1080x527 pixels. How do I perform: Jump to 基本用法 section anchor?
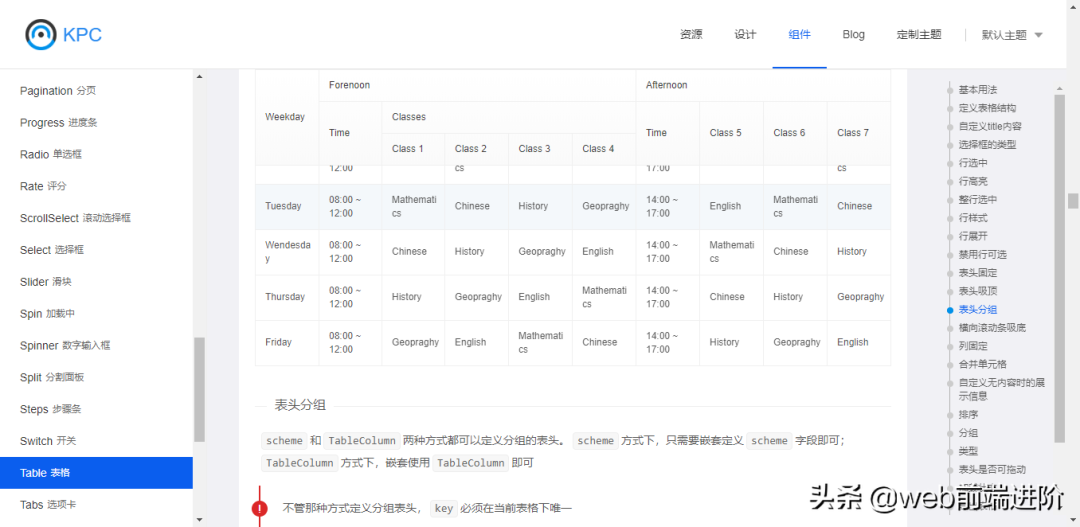pyautogui.click(x=977, y=90)
